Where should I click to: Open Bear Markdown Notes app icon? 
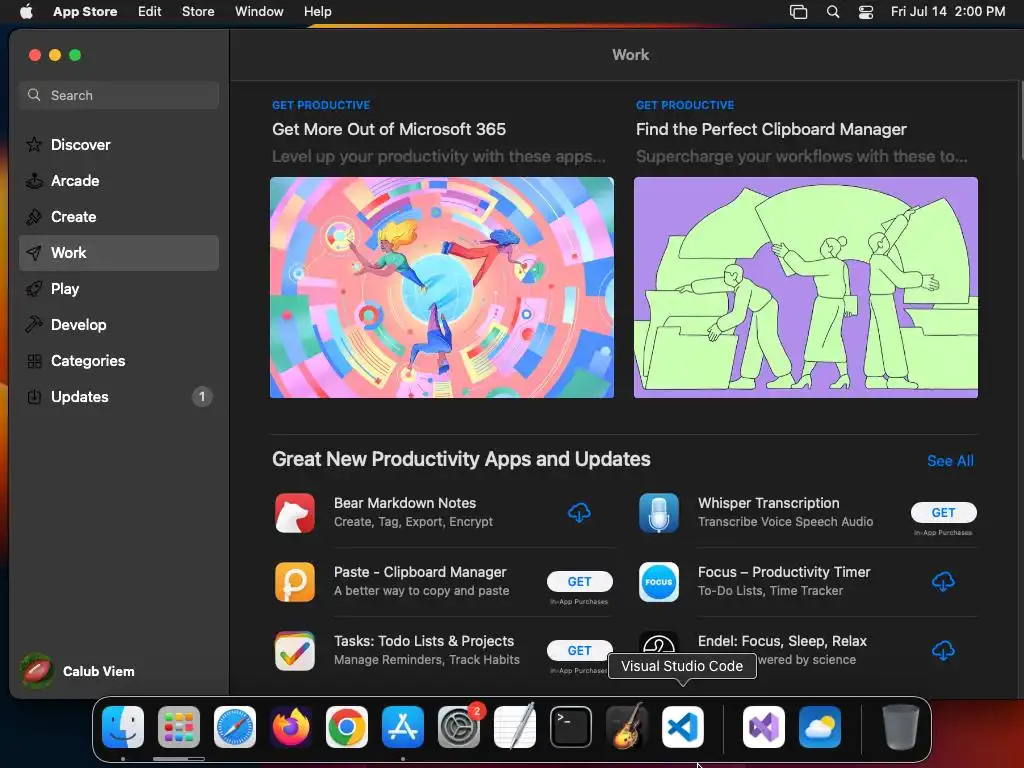295,513
